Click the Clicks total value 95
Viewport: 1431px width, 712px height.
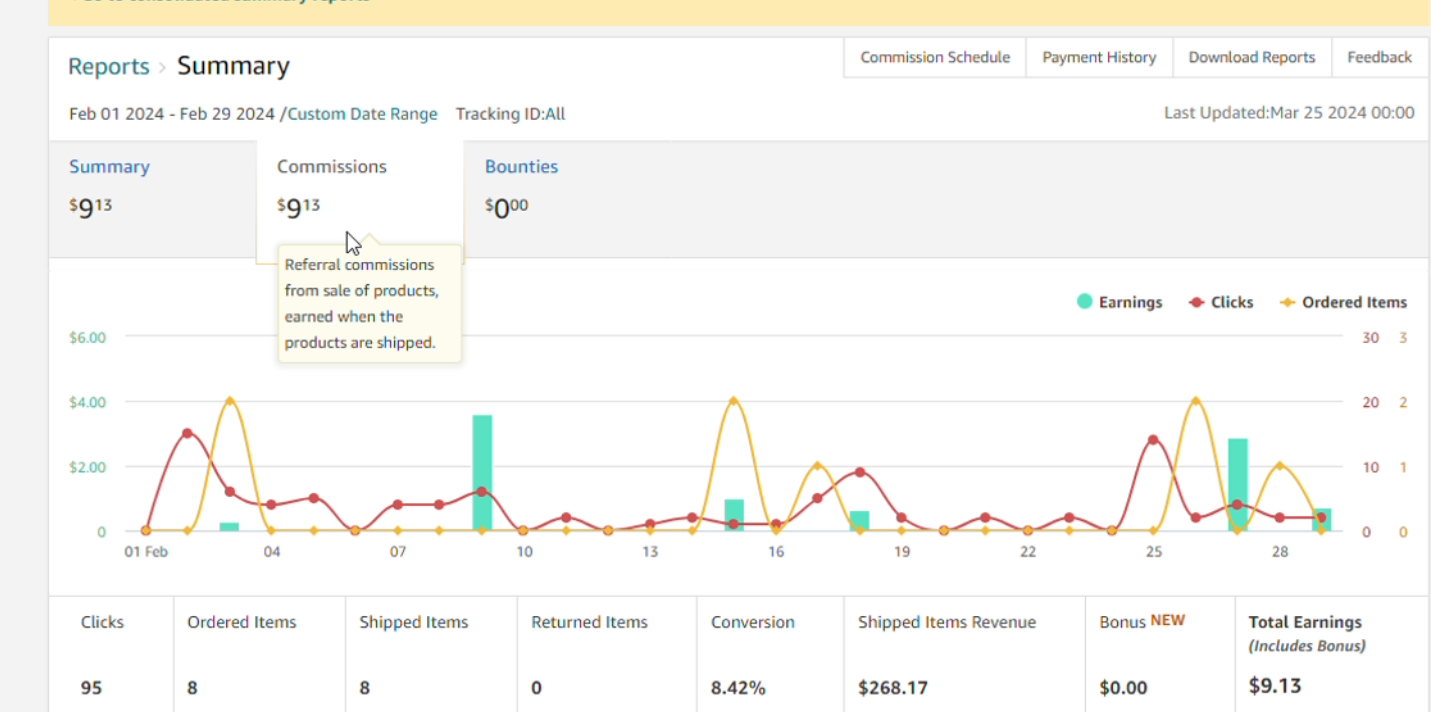(x=91, y=688)
